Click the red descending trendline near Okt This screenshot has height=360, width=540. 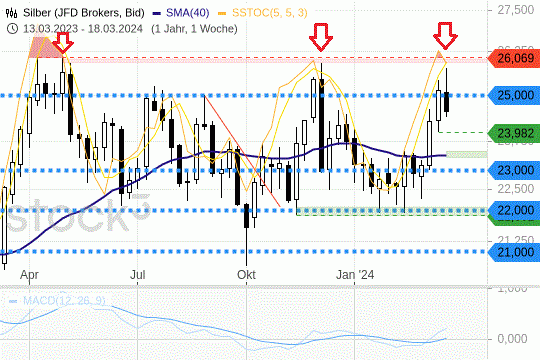(242, 151)
